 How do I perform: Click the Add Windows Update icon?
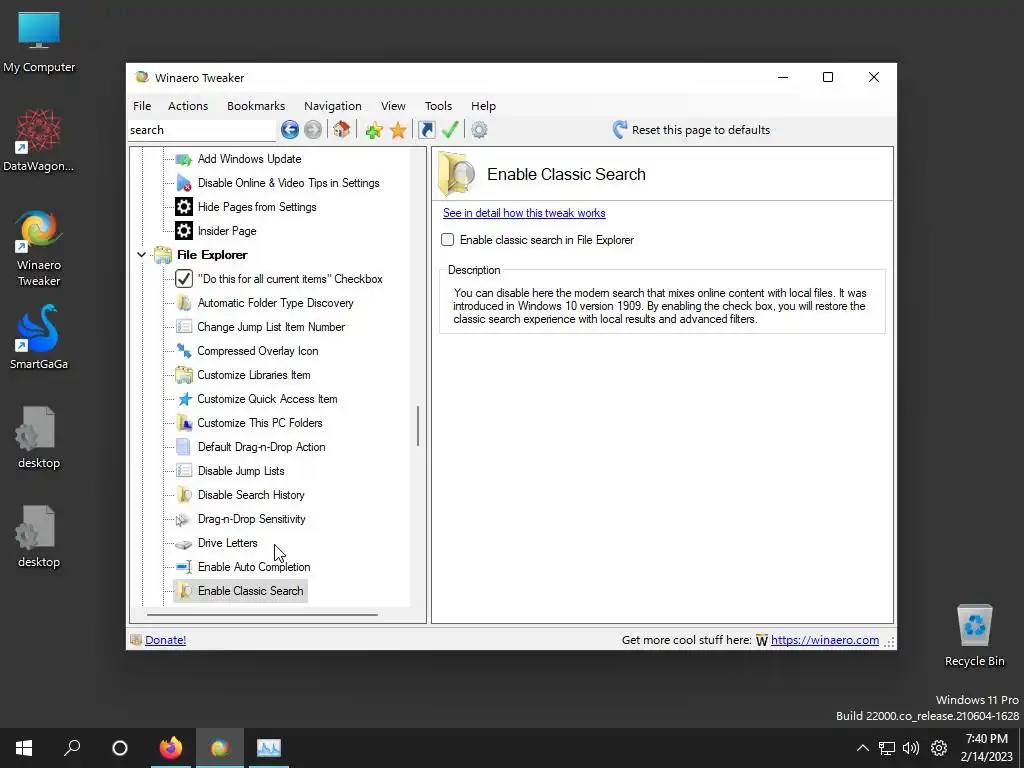pos(184,159)
